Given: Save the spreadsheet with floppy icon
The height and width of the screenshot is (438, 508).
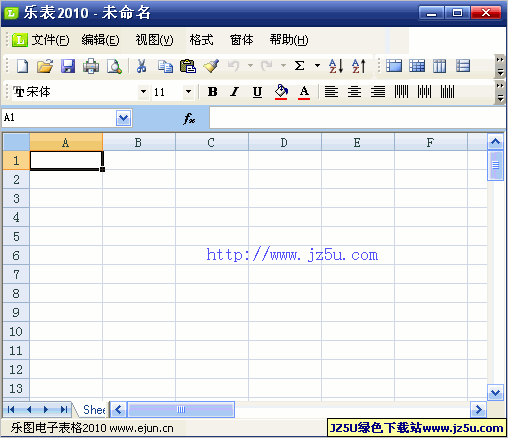Looking at the screenshot, I should [68, 66].
